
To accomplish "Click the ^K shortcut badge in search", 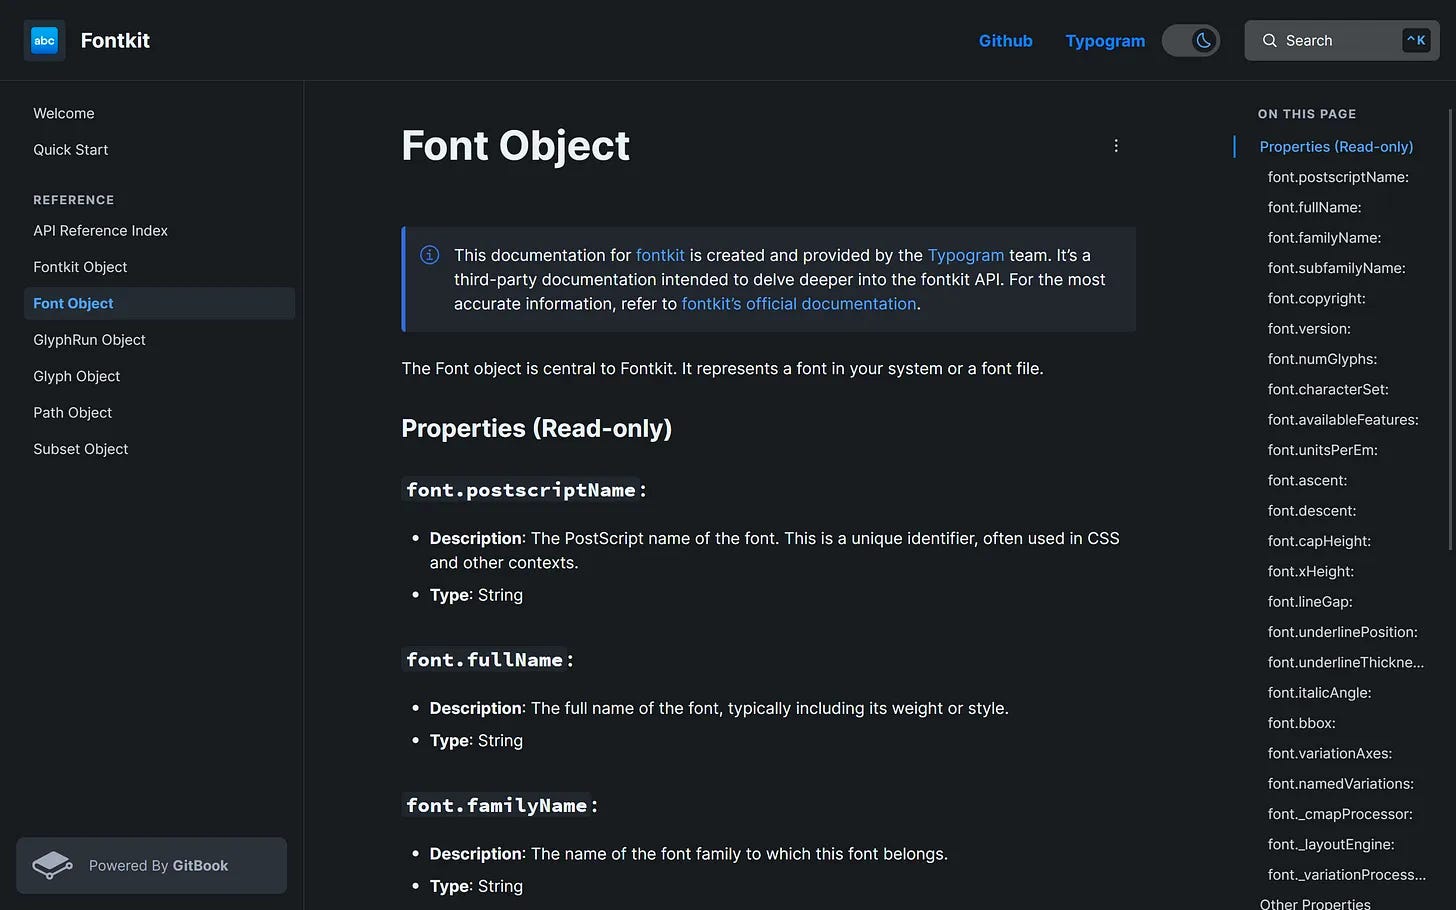I will point(1416,40).
